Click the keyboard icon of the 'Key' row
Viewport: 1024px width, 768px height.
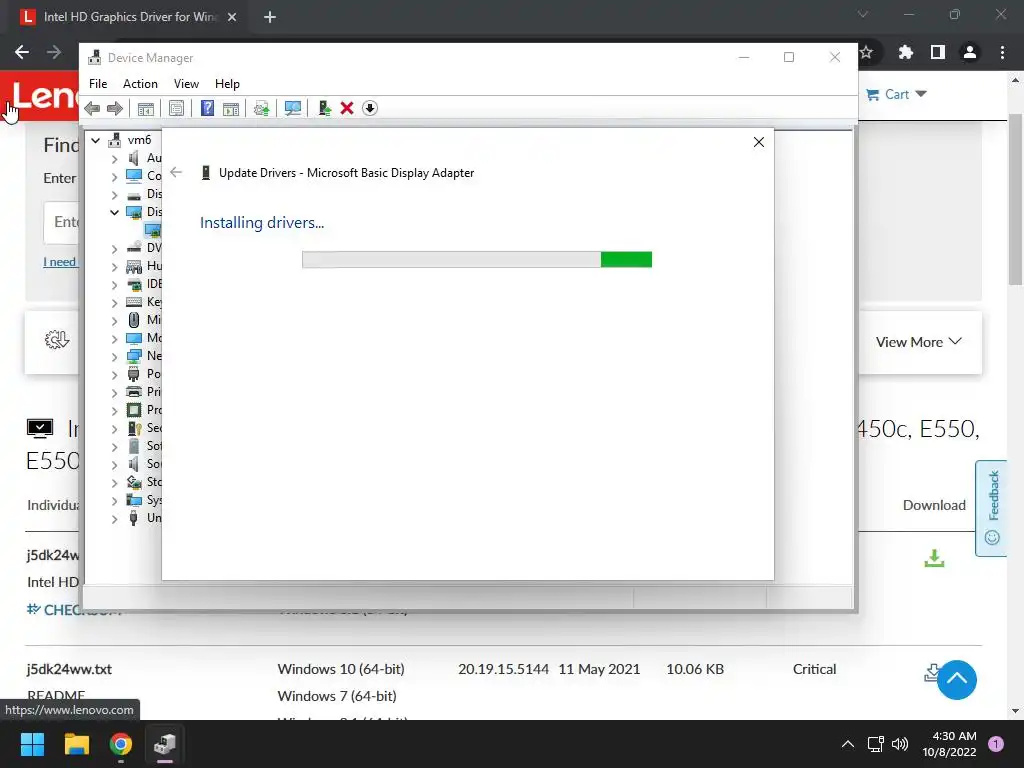(x=134, y=302)
